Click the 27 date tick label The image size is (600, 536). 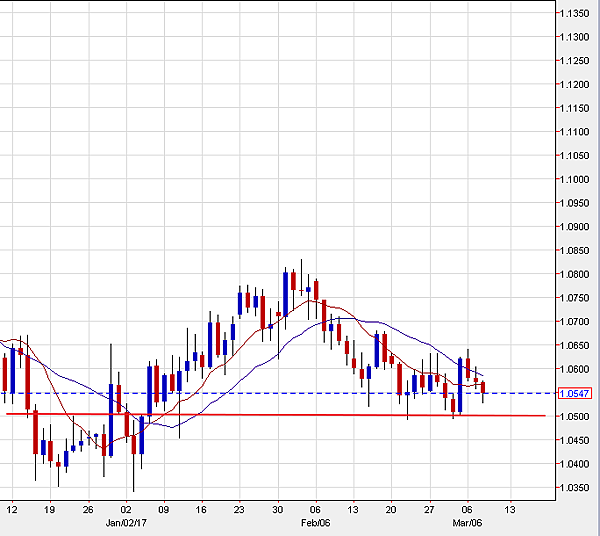(x=429, y=510)
